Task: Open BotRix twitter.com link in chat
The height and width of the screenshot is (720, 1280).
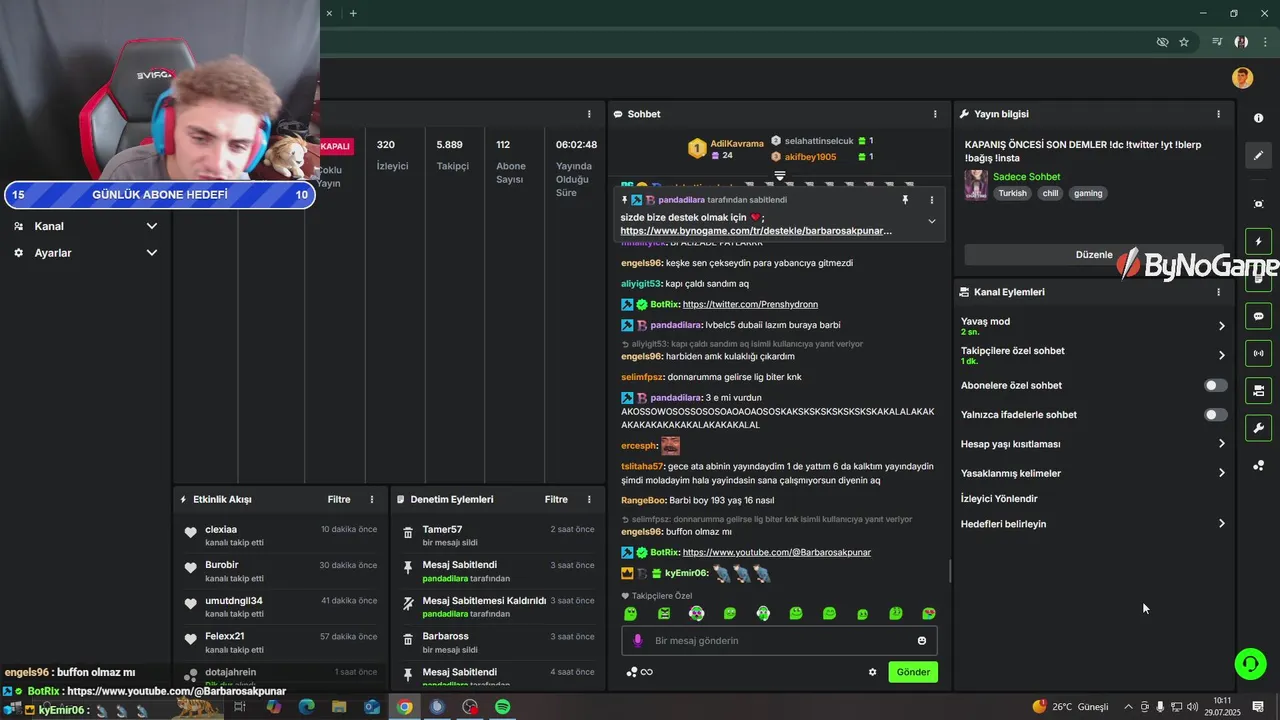Action: [750, 304]
